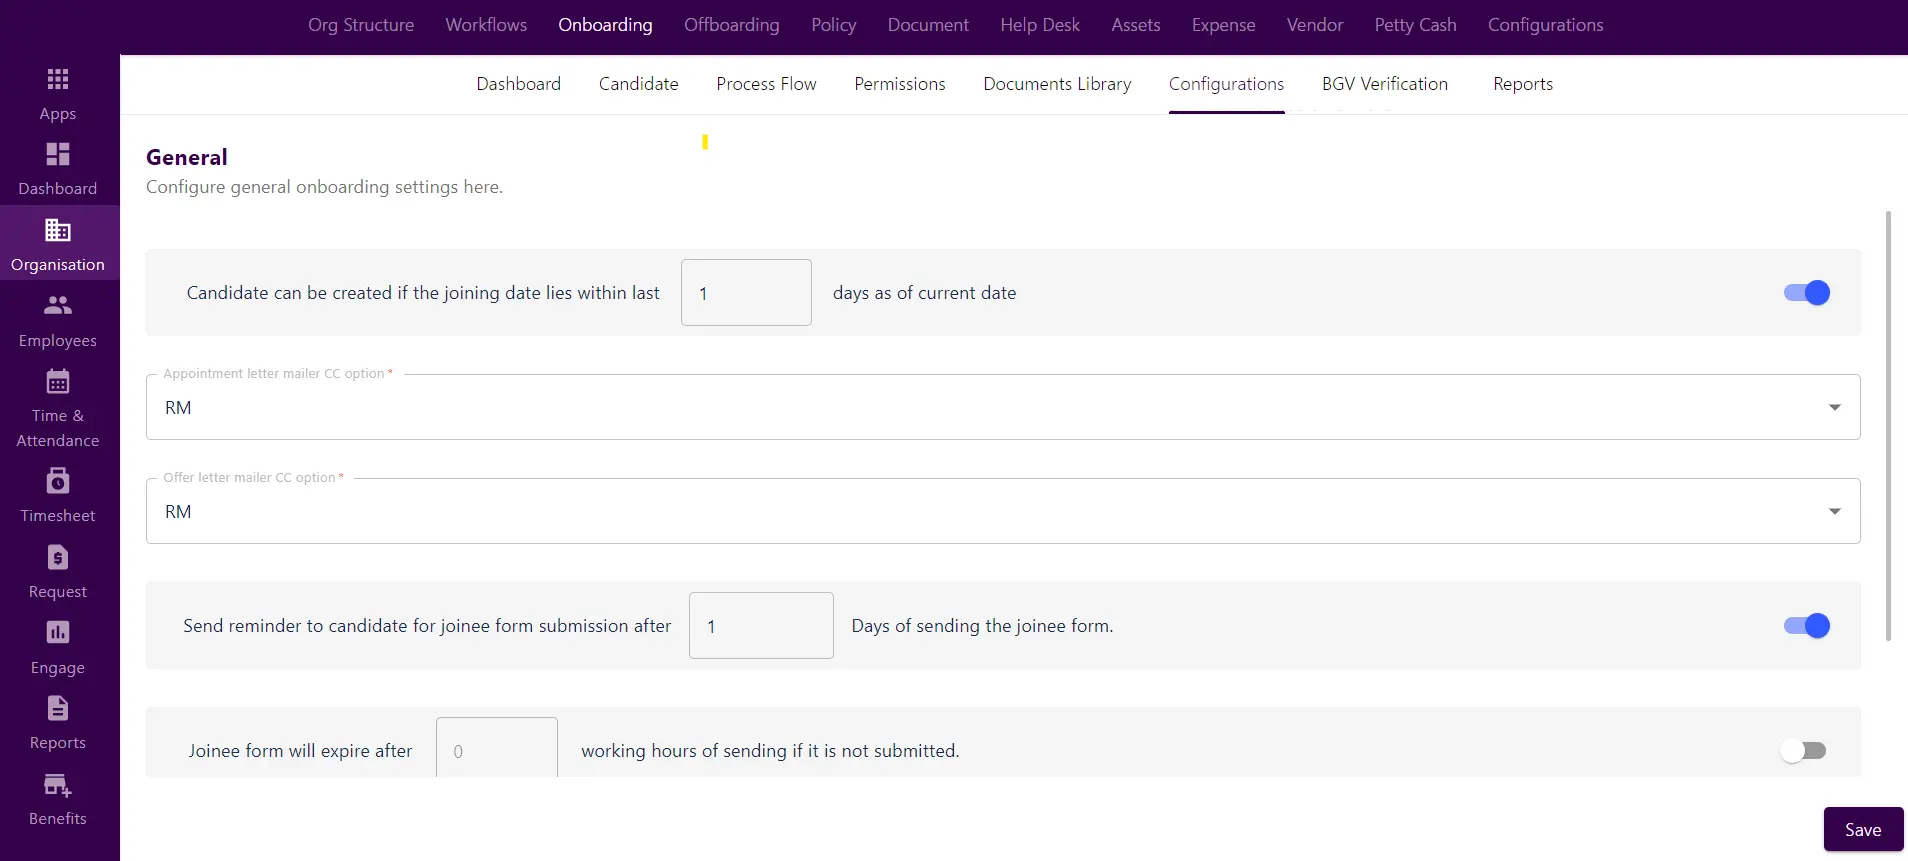Open the Assets top menu
This screenshot has height=861, width=1908.
click(x=1136, y=25)
